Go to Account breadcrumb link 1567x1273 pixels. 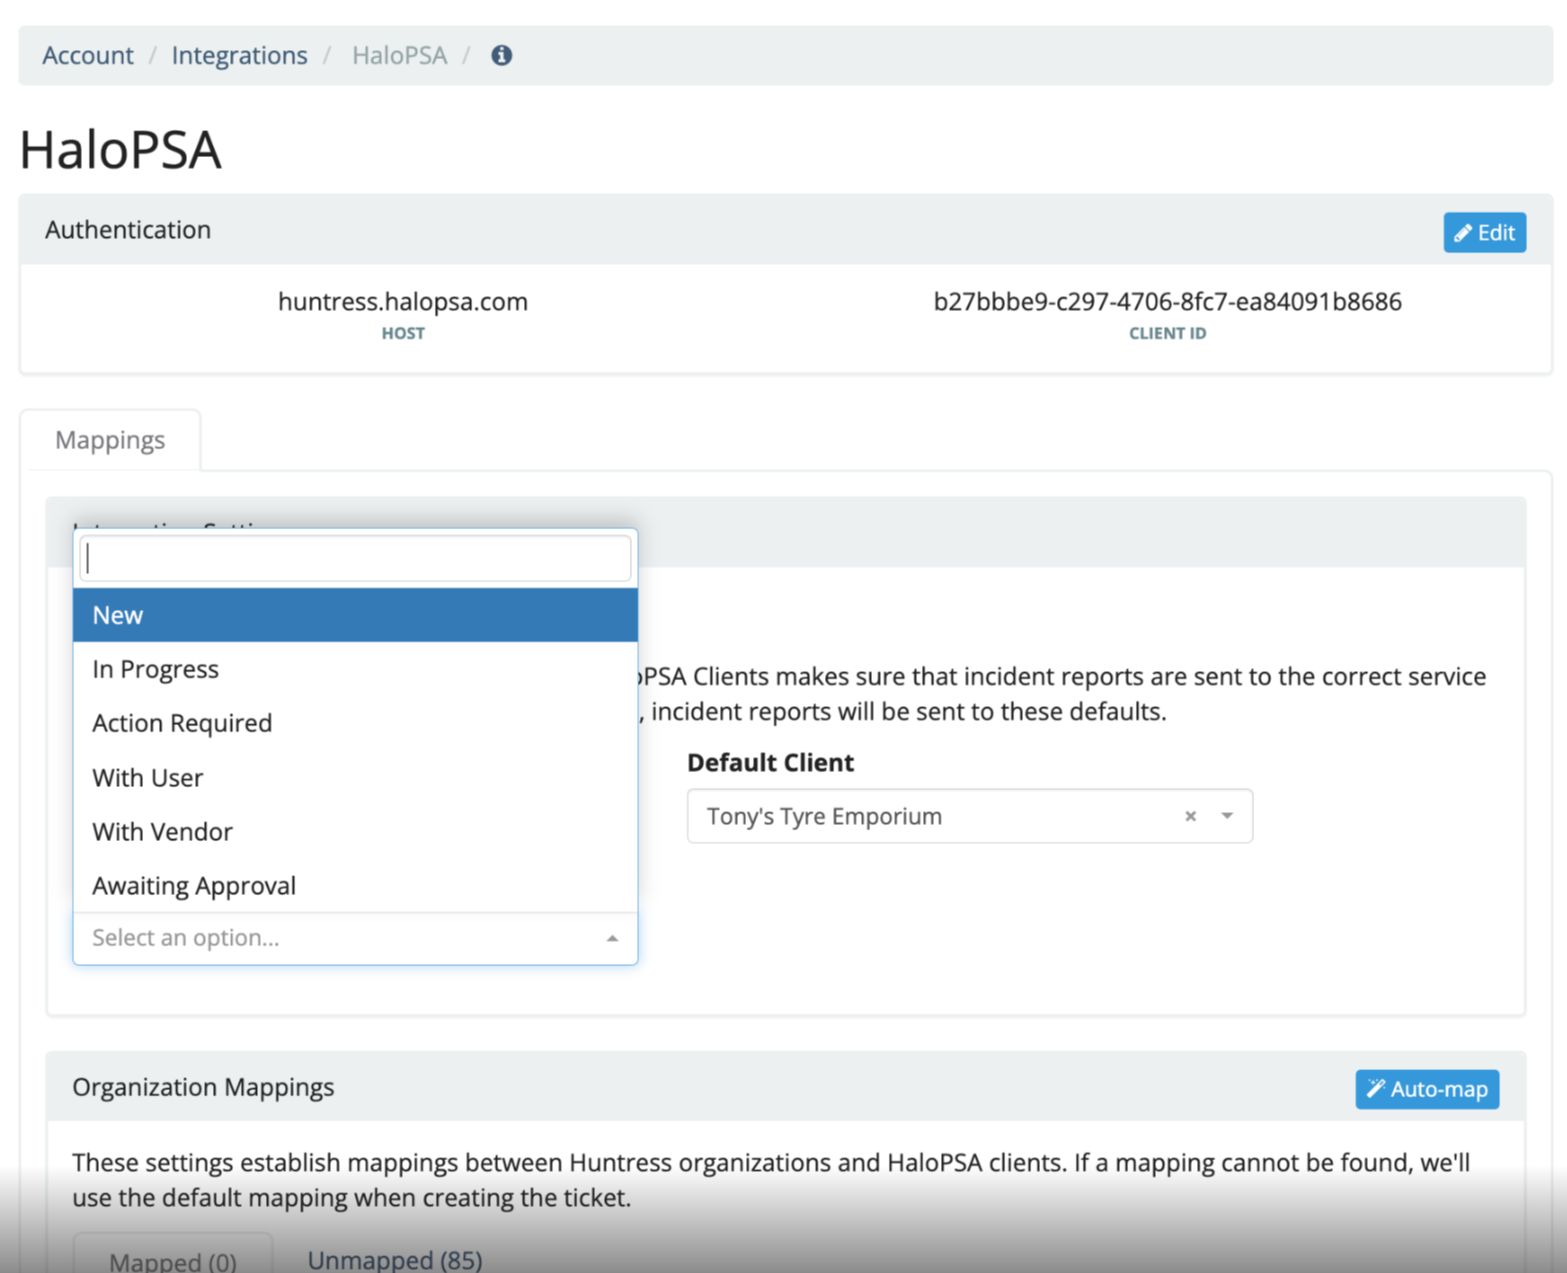pos(88,56)
